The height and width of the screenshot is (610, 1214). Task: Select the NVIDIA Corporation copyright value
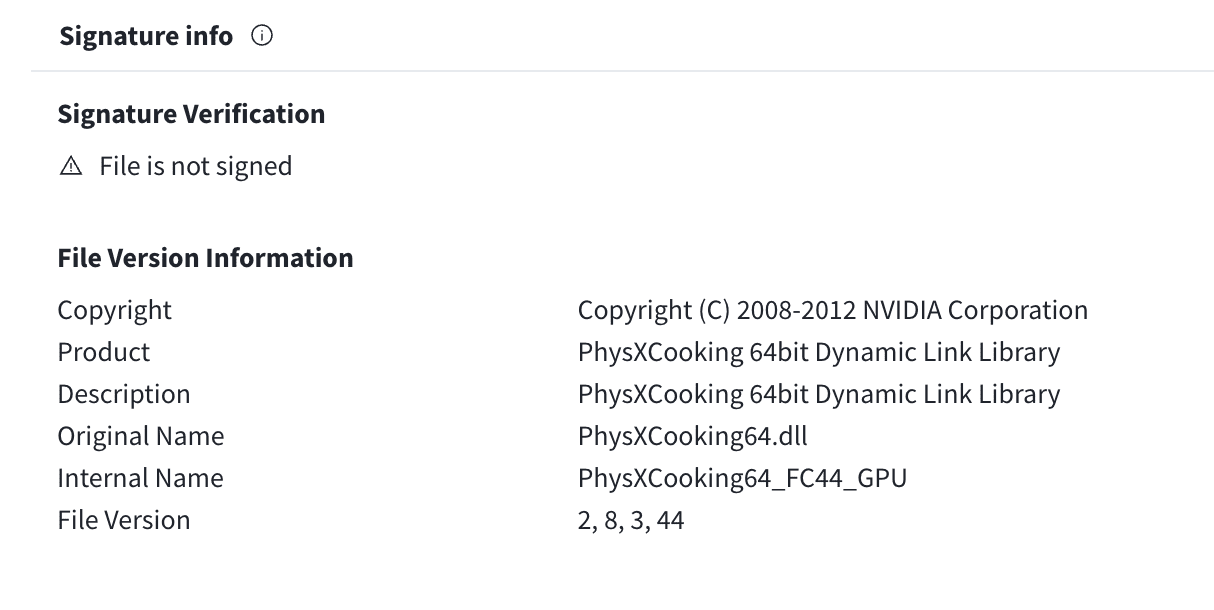click(x=833, y=310)
